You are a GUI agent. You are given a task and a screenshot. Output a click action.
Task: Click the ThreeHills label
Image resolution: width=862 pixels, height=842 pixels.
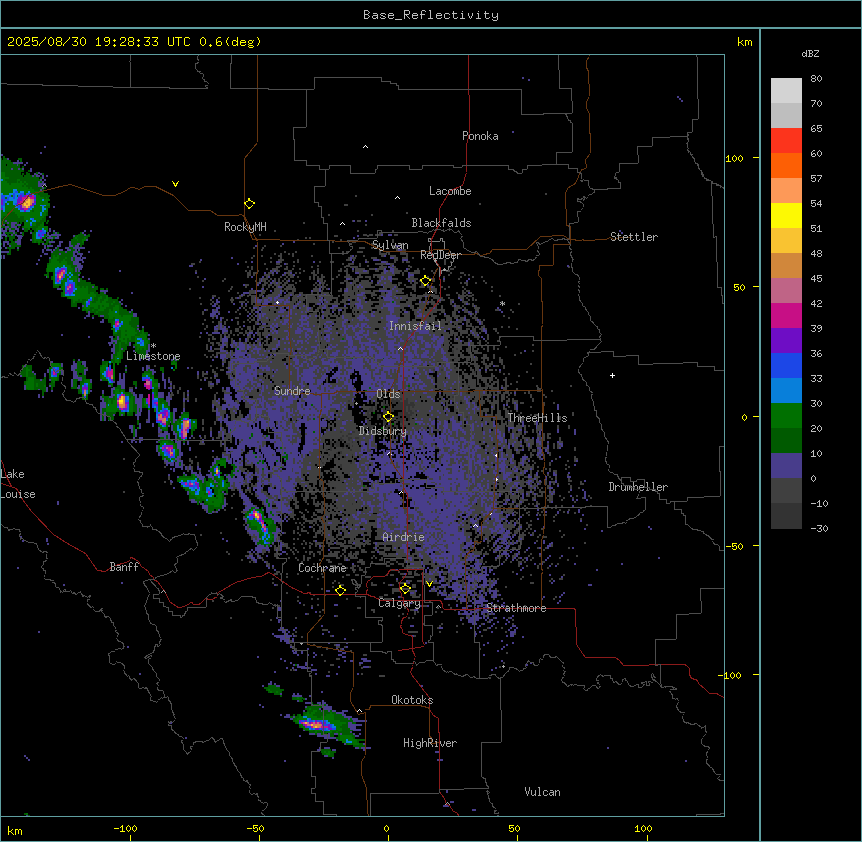pos(537,418)
